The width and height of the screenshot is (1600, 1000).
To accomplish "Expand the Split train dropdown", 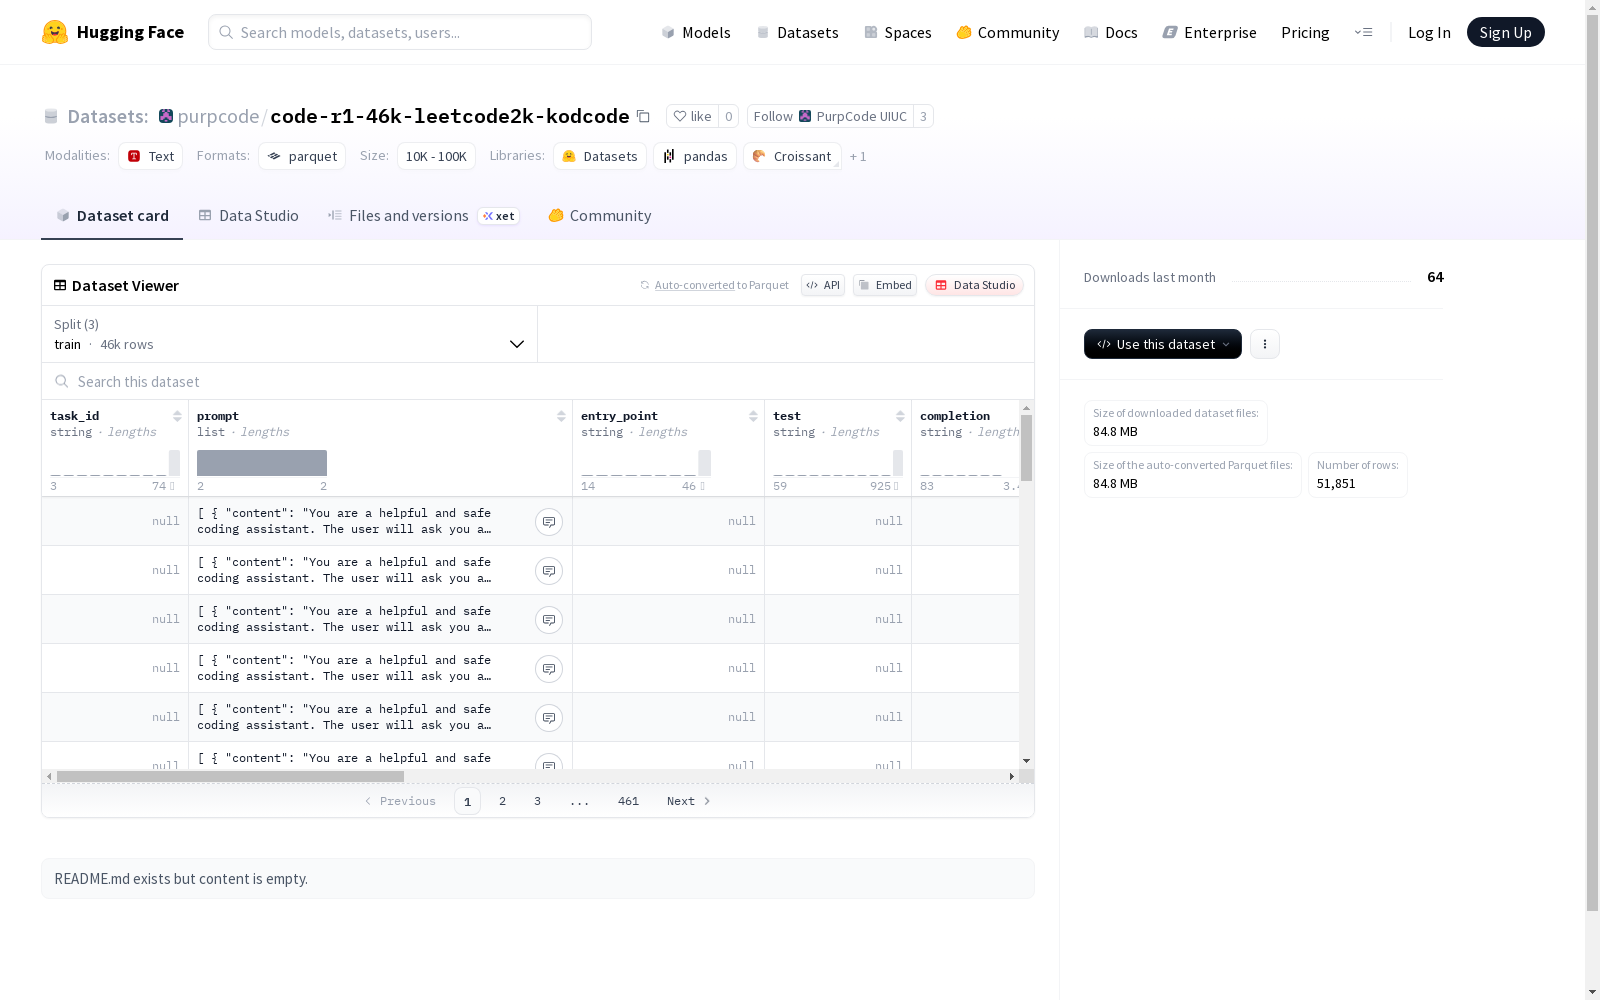I will coord(289,334).
